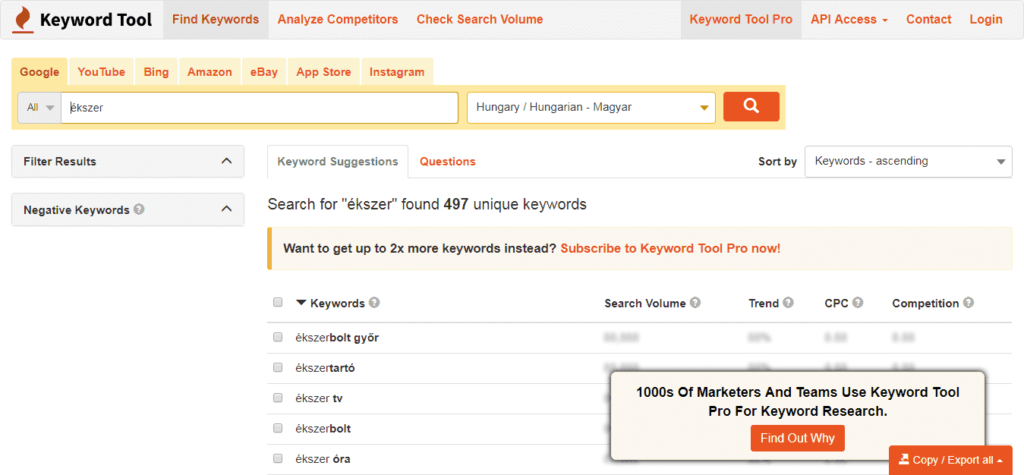Click the Login link

986,20
